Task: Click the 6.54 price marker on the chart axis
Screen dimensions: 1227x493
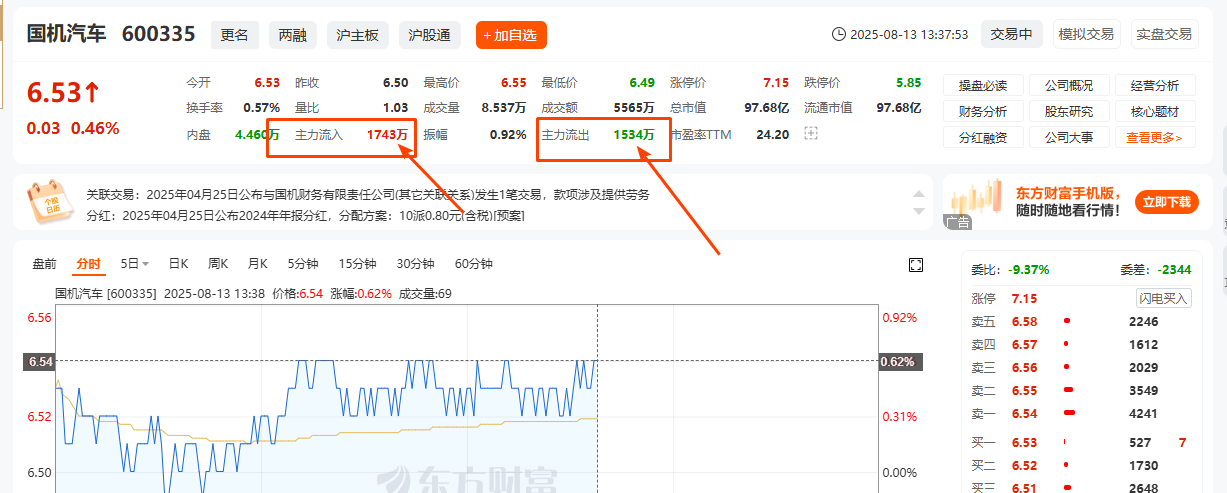Action: (38, 362)
